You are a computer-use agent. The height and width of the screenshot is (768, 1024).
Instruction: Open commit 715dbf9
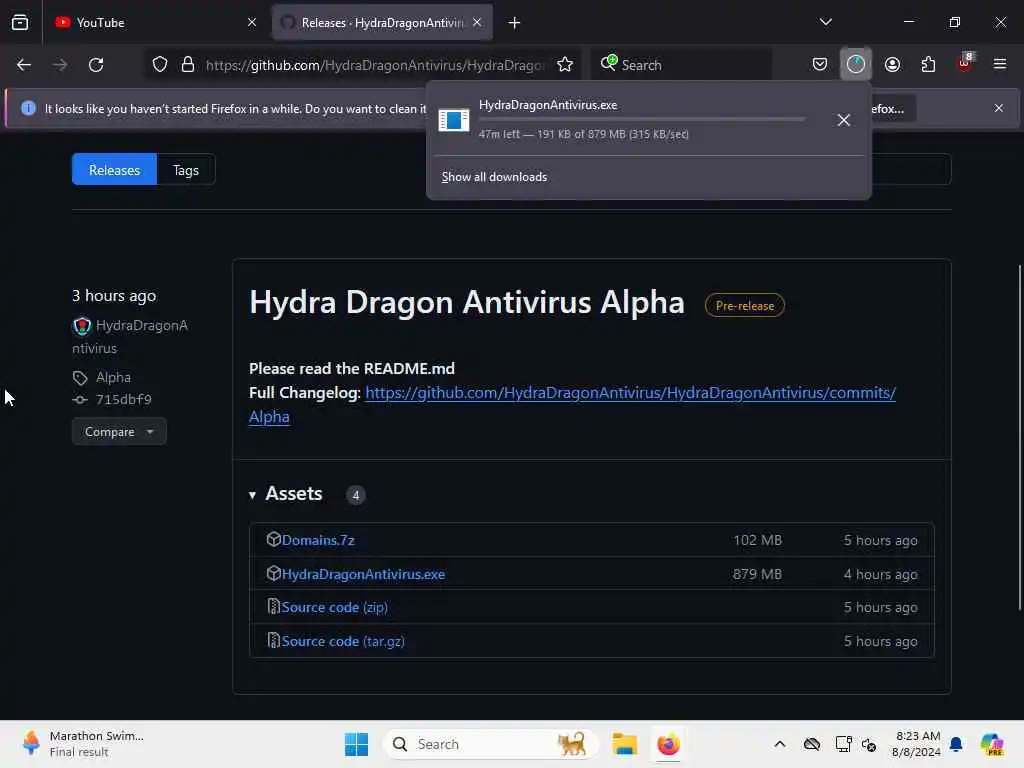point(123,400)
